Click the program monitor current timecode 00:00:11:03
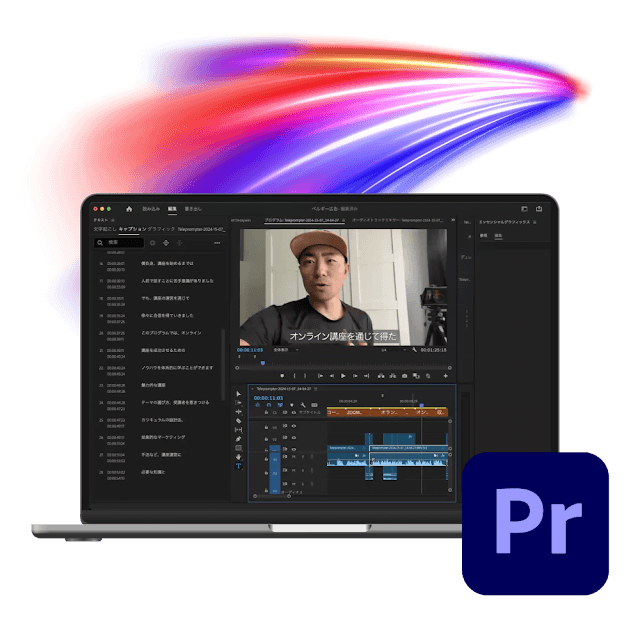Viewport: 640px width, 640px height. click(x=250, y=350)
